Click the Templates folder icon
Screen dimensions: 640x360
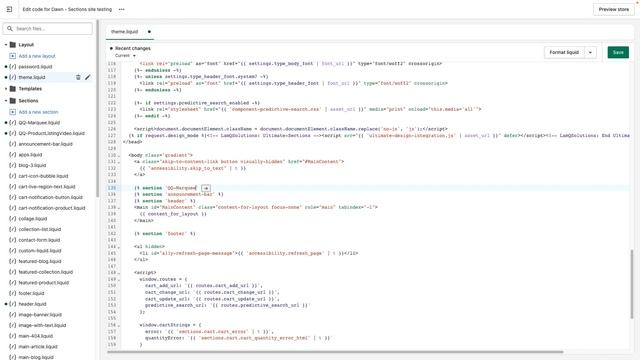point(13,89)
